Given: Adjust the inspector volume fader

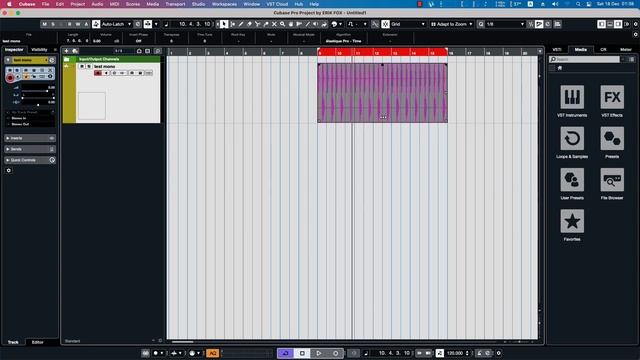Looking at the screenshot, I should tap(39, 91).
